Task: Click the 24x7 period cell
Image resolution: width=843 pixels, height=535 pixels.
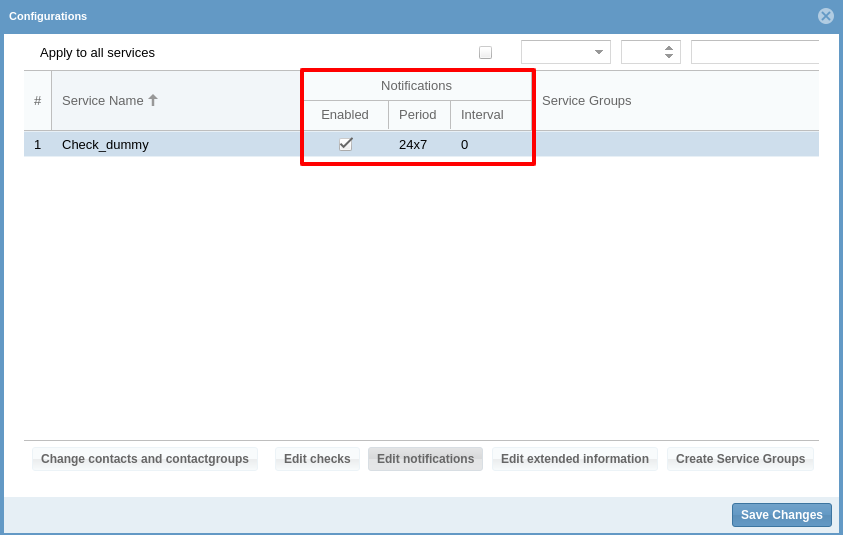Action: click(413, 144)
